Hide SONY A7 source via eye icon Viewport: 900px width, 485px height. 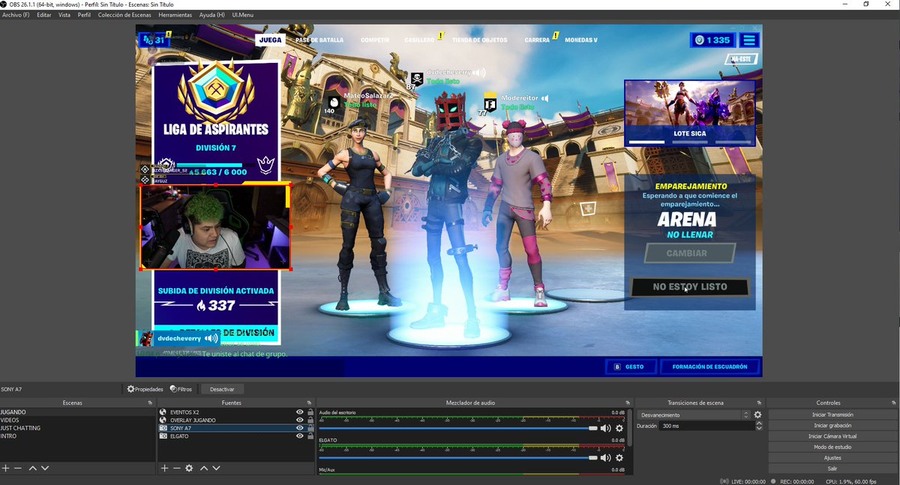point(300,428)
